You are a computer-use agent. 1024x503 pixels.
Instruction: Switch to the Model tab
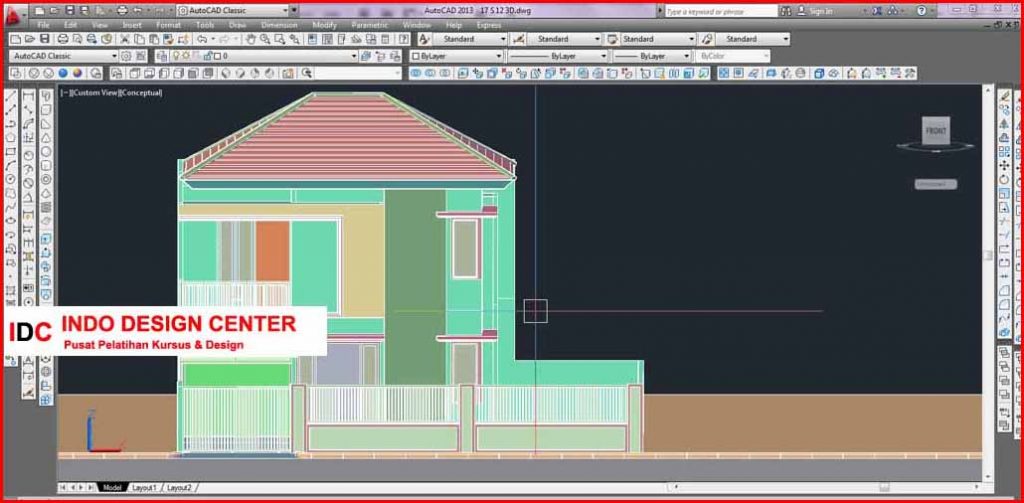tap(112, 487)
